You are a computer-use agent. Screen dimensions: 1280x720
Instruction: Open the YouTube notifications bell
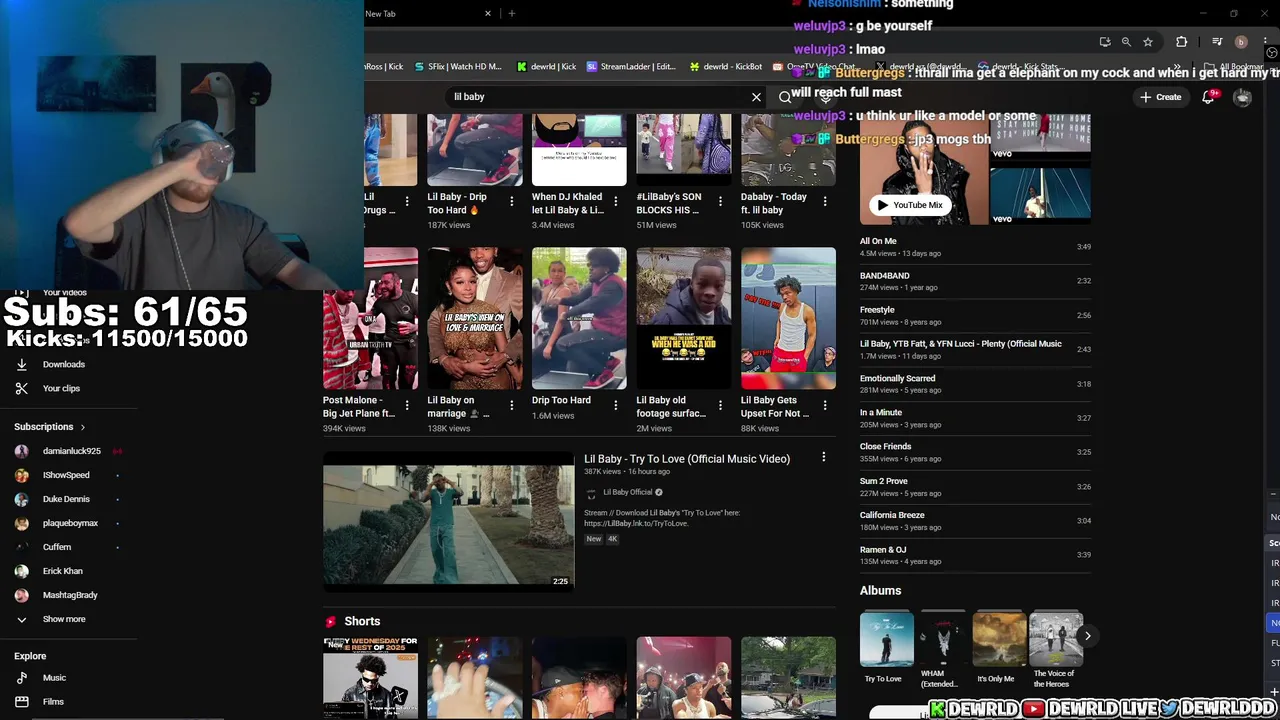[1209, 96]
